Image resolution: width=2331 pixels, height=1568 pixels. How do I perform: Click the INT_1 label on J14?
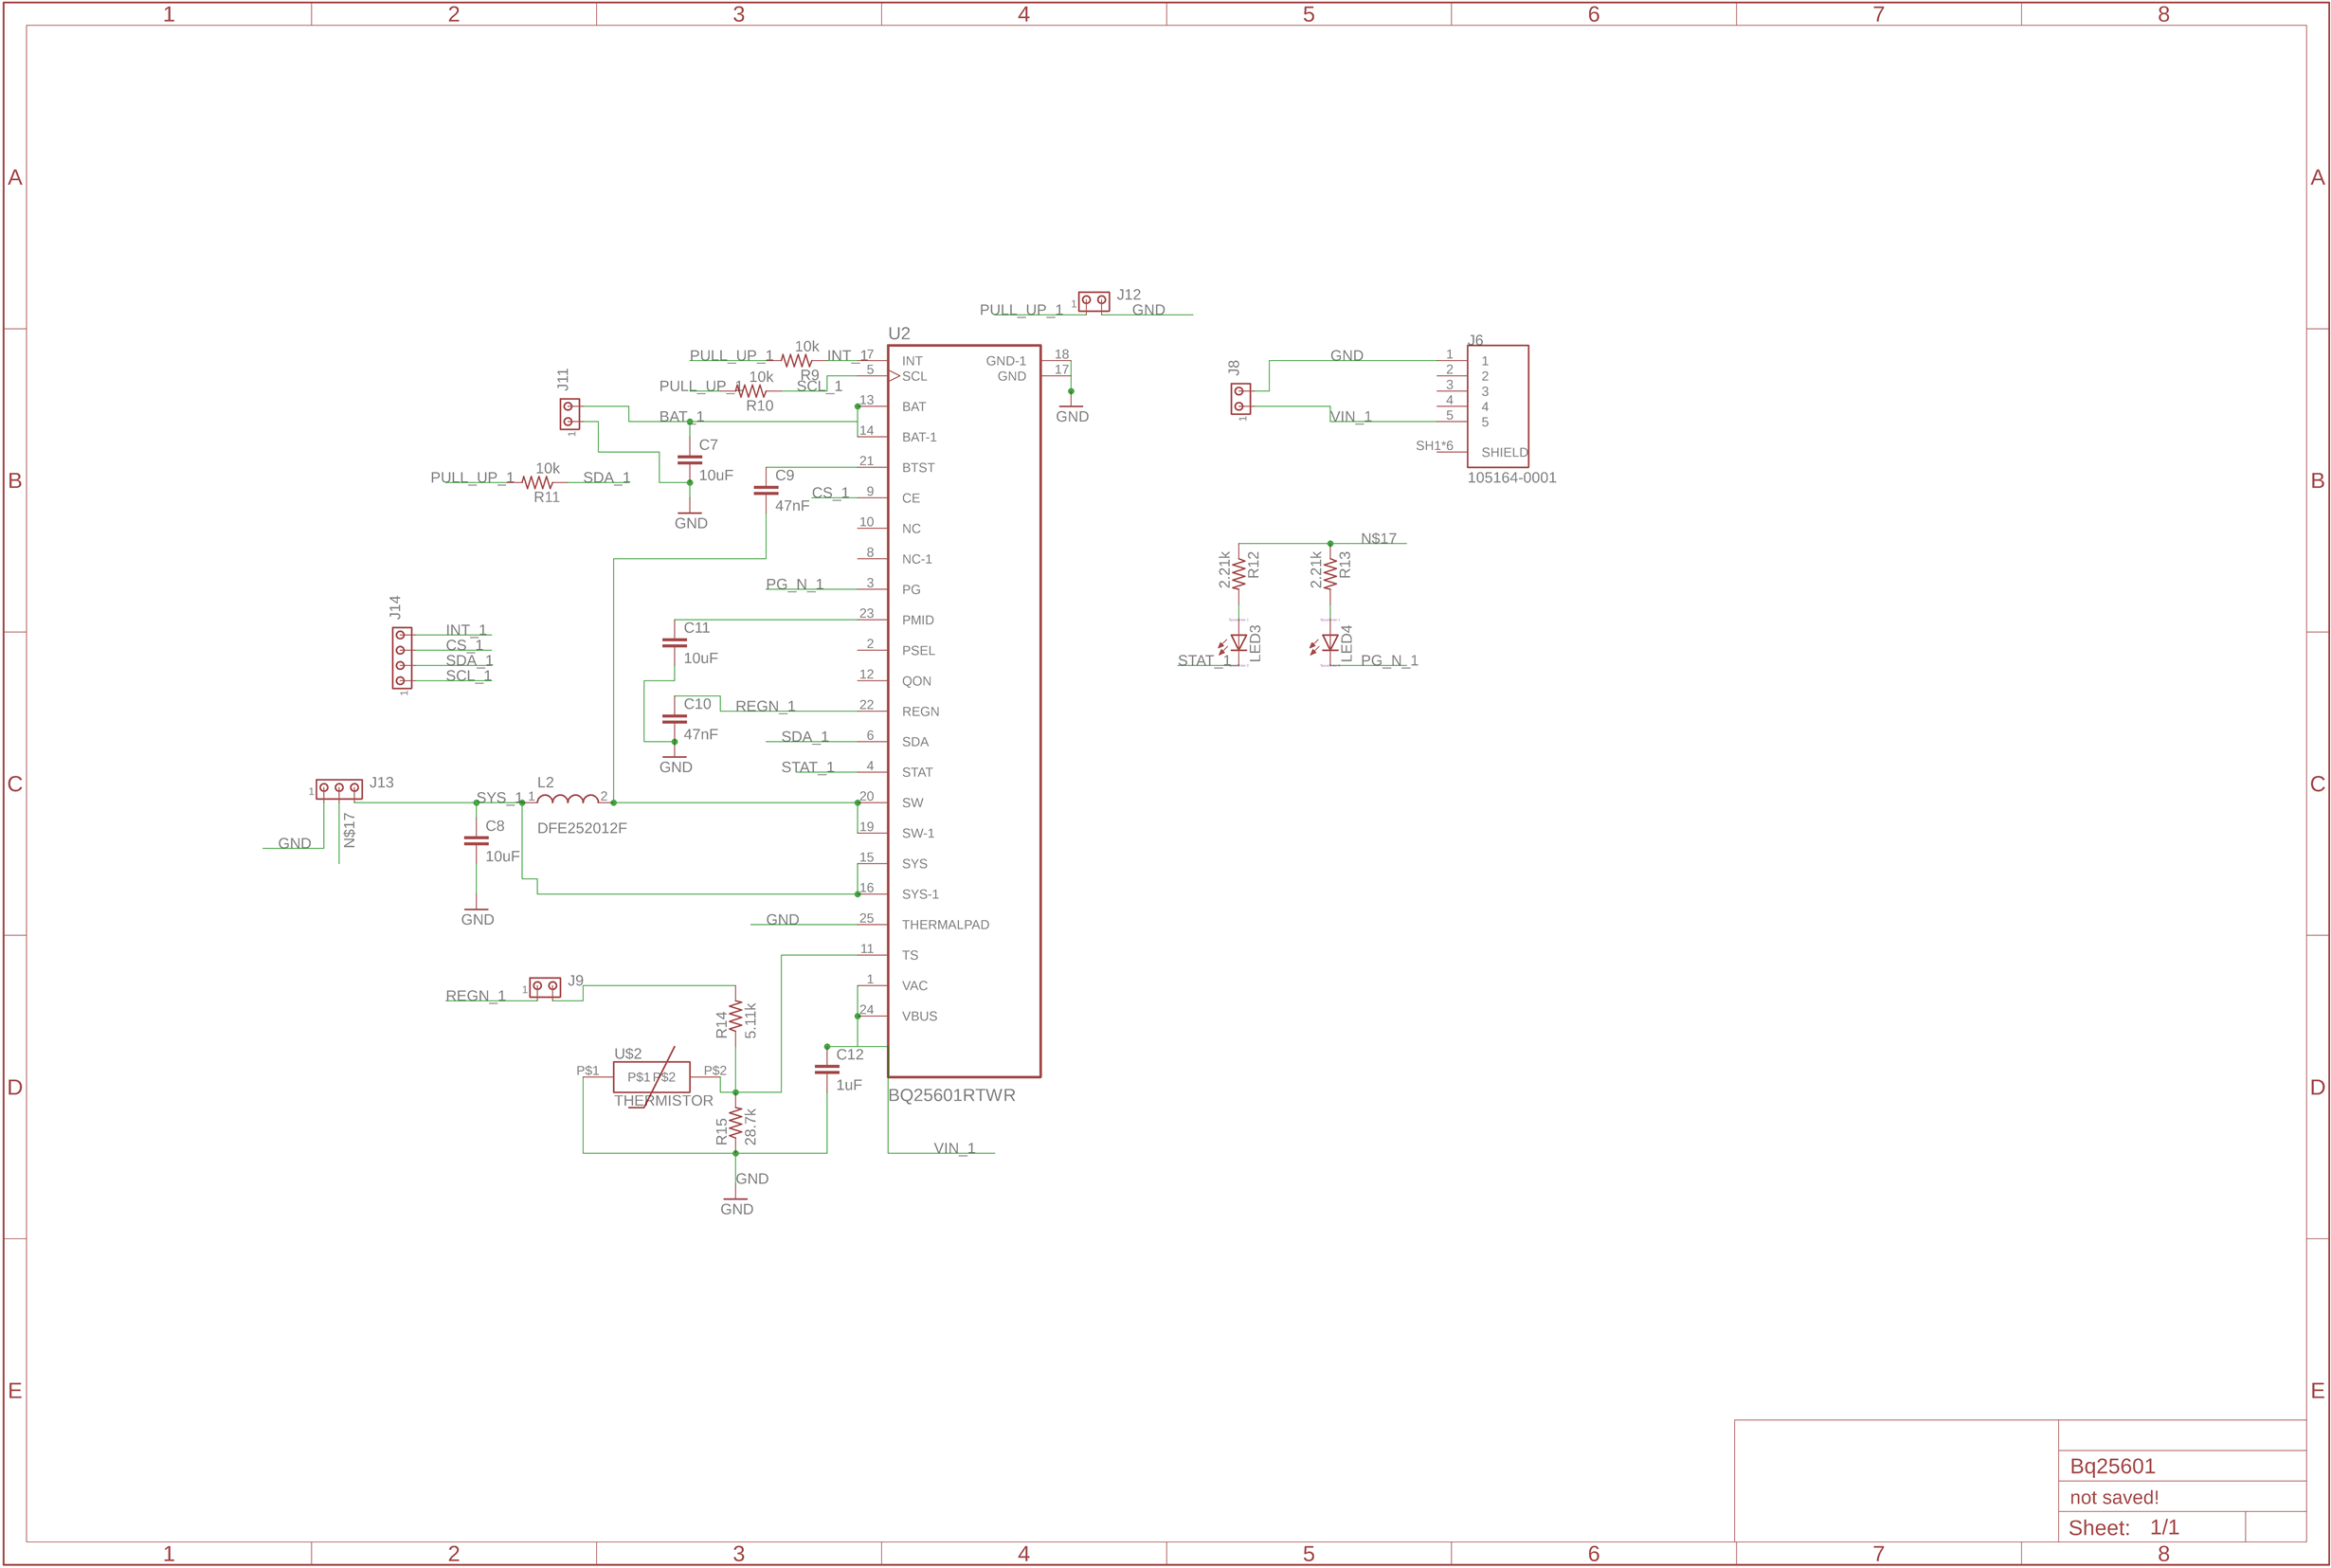[466, 630]
